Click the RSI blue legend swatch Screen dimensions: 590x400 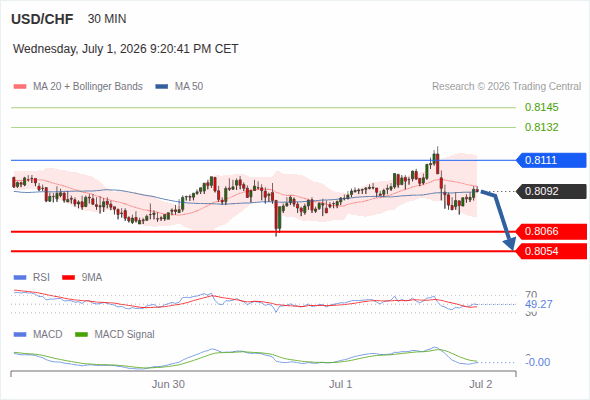(20, 278)
